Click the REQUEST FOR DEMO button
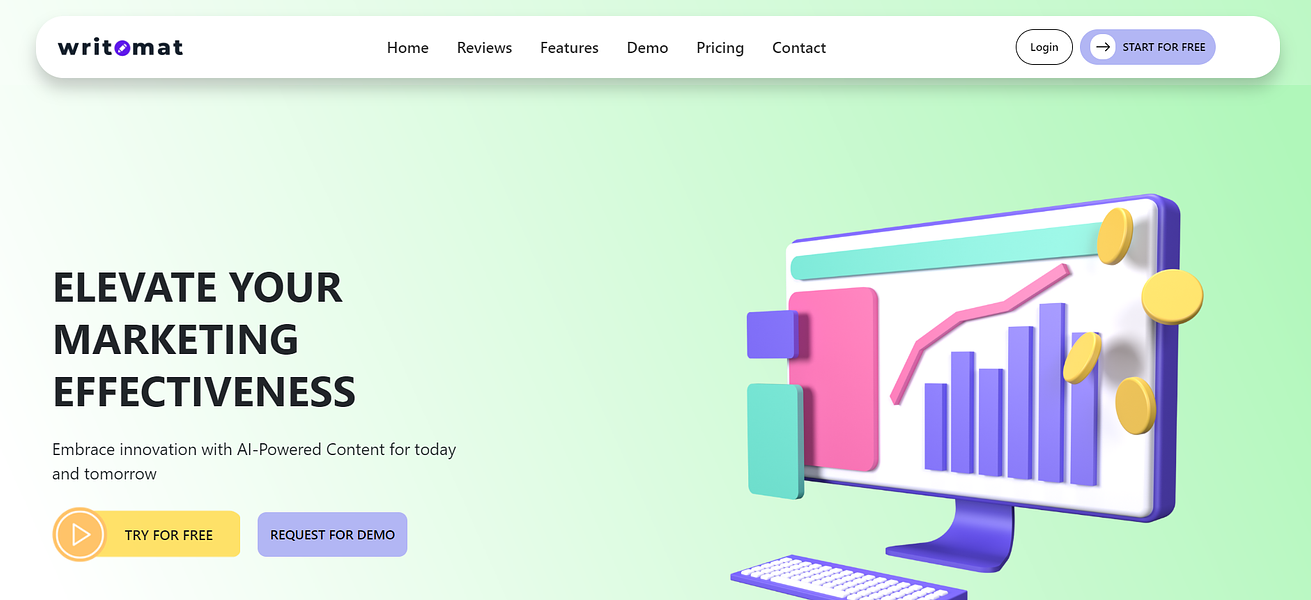 332,535
